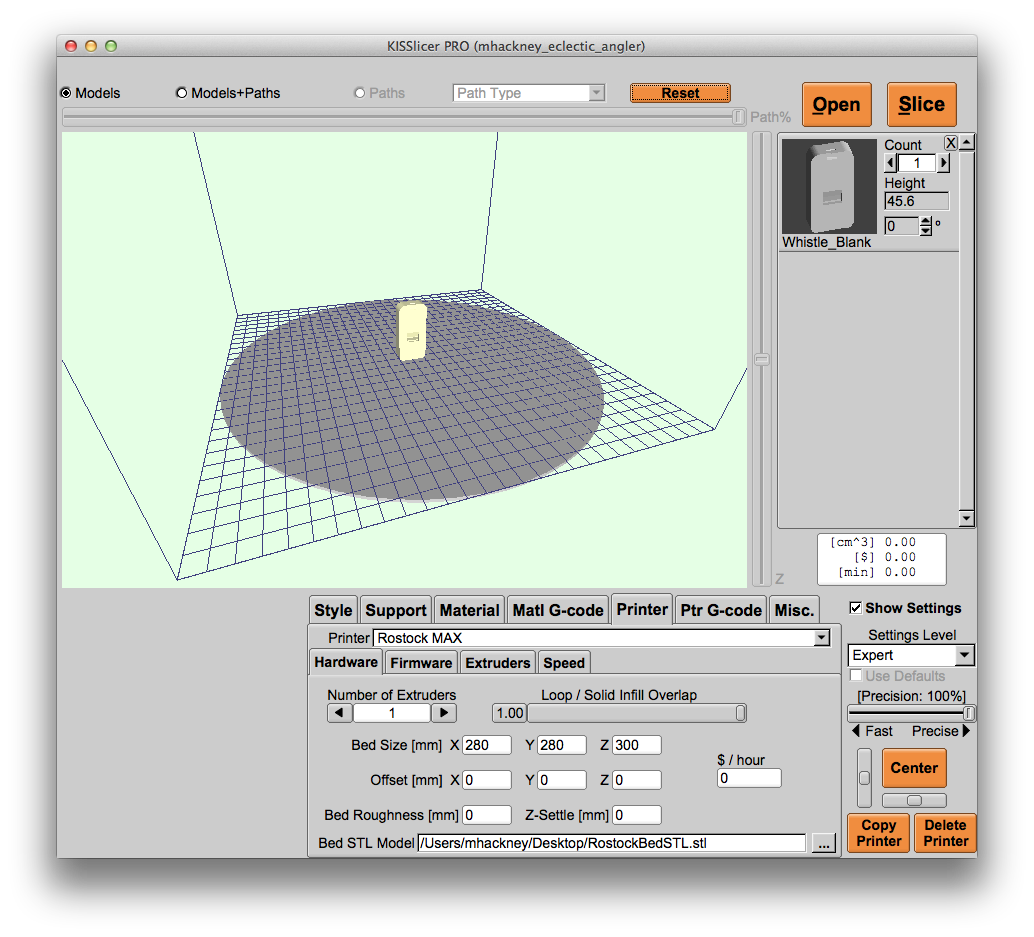The width and height of the screenshot is (1034, 937).
Task: Increase model count with right arrow
Action: [x=943, y=163]
